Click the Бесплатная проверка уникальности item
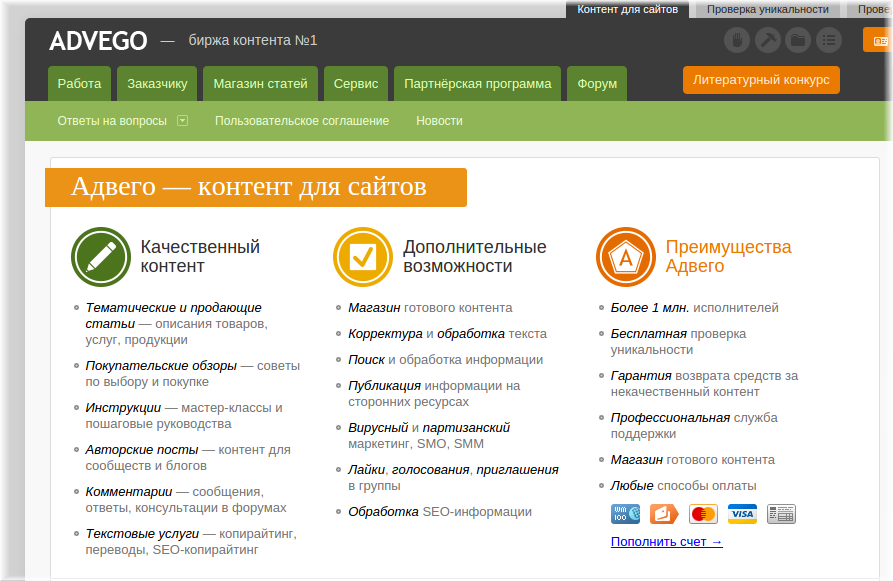The height and width of the screenshot is (581, 893). point(678,342)
